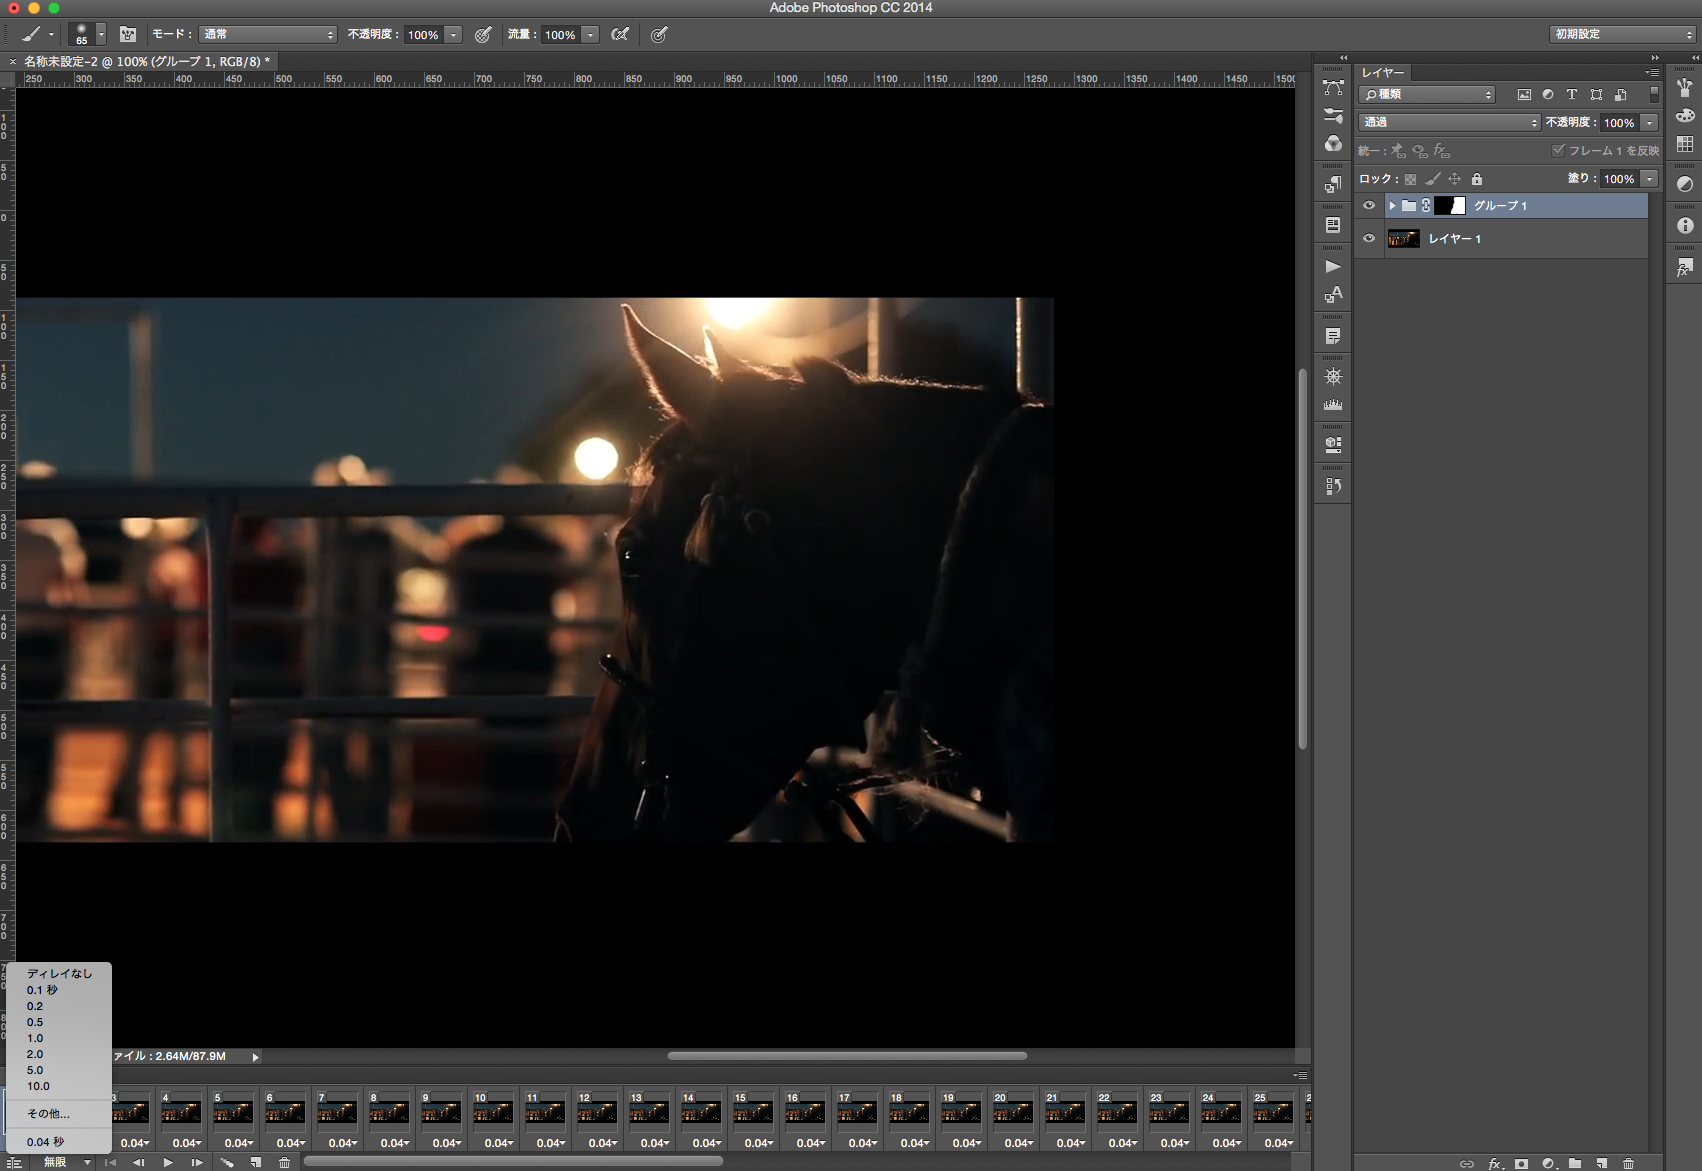1702x1171 pixels.
Task: Hide the グループ 1 layer group
Action: 1369,206
